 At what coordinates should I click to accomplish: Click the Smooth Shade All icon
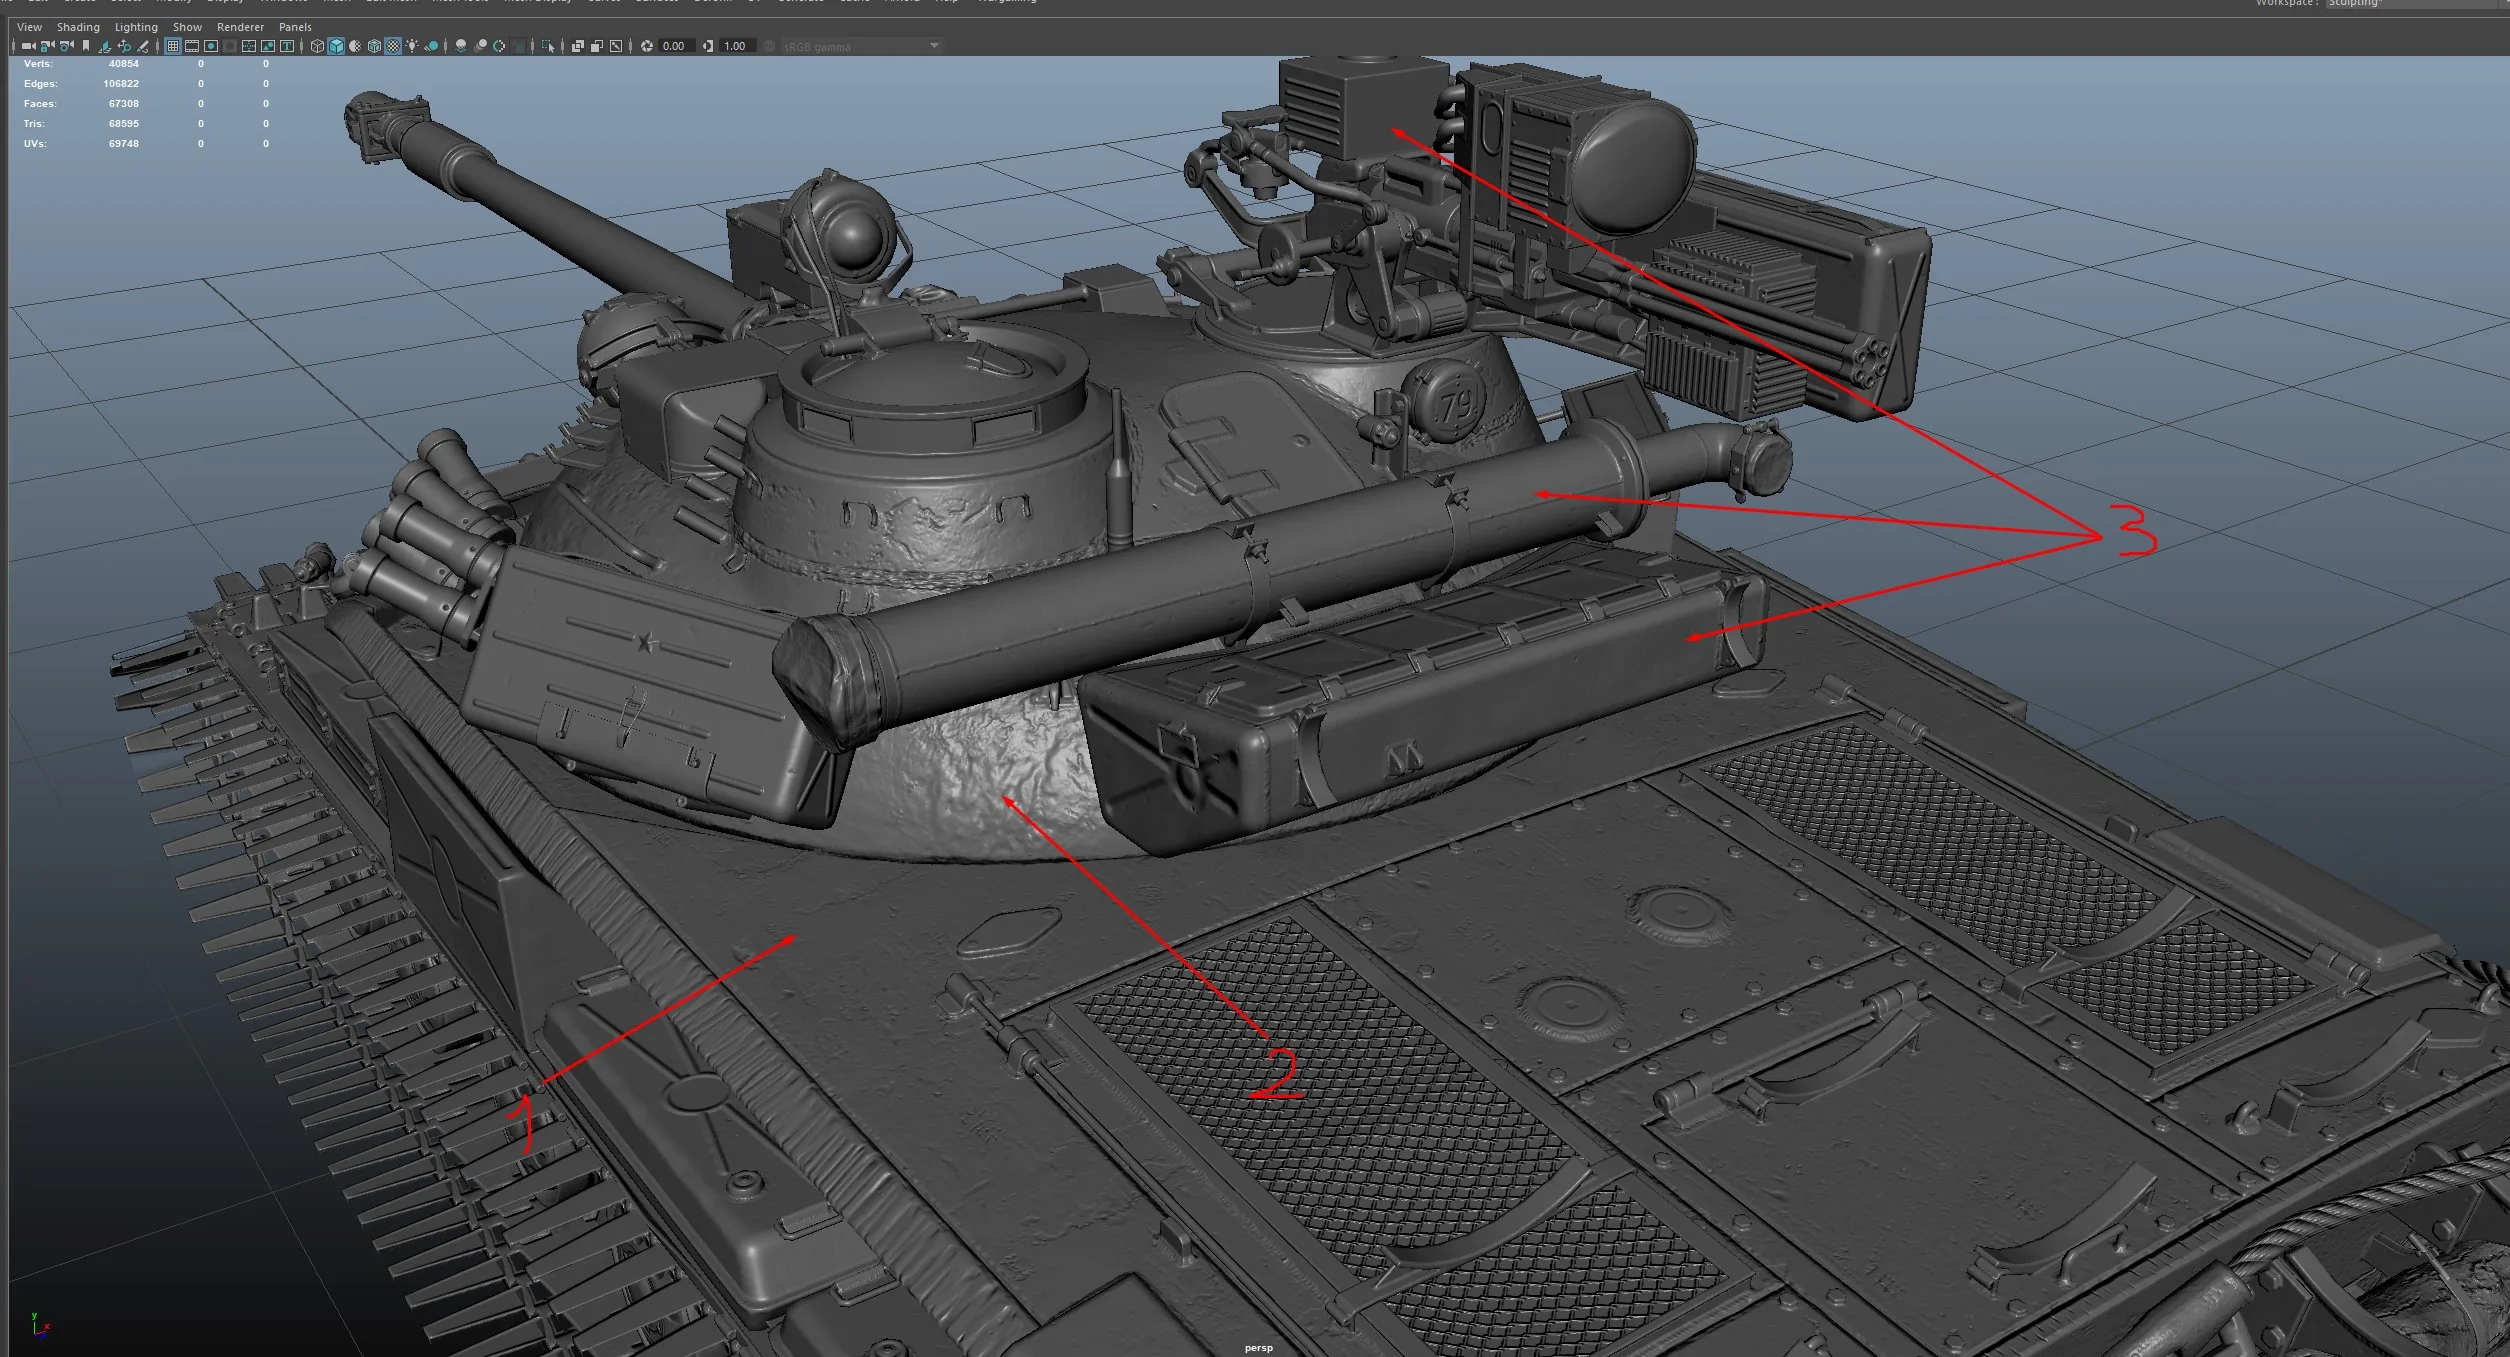[337, 46]
